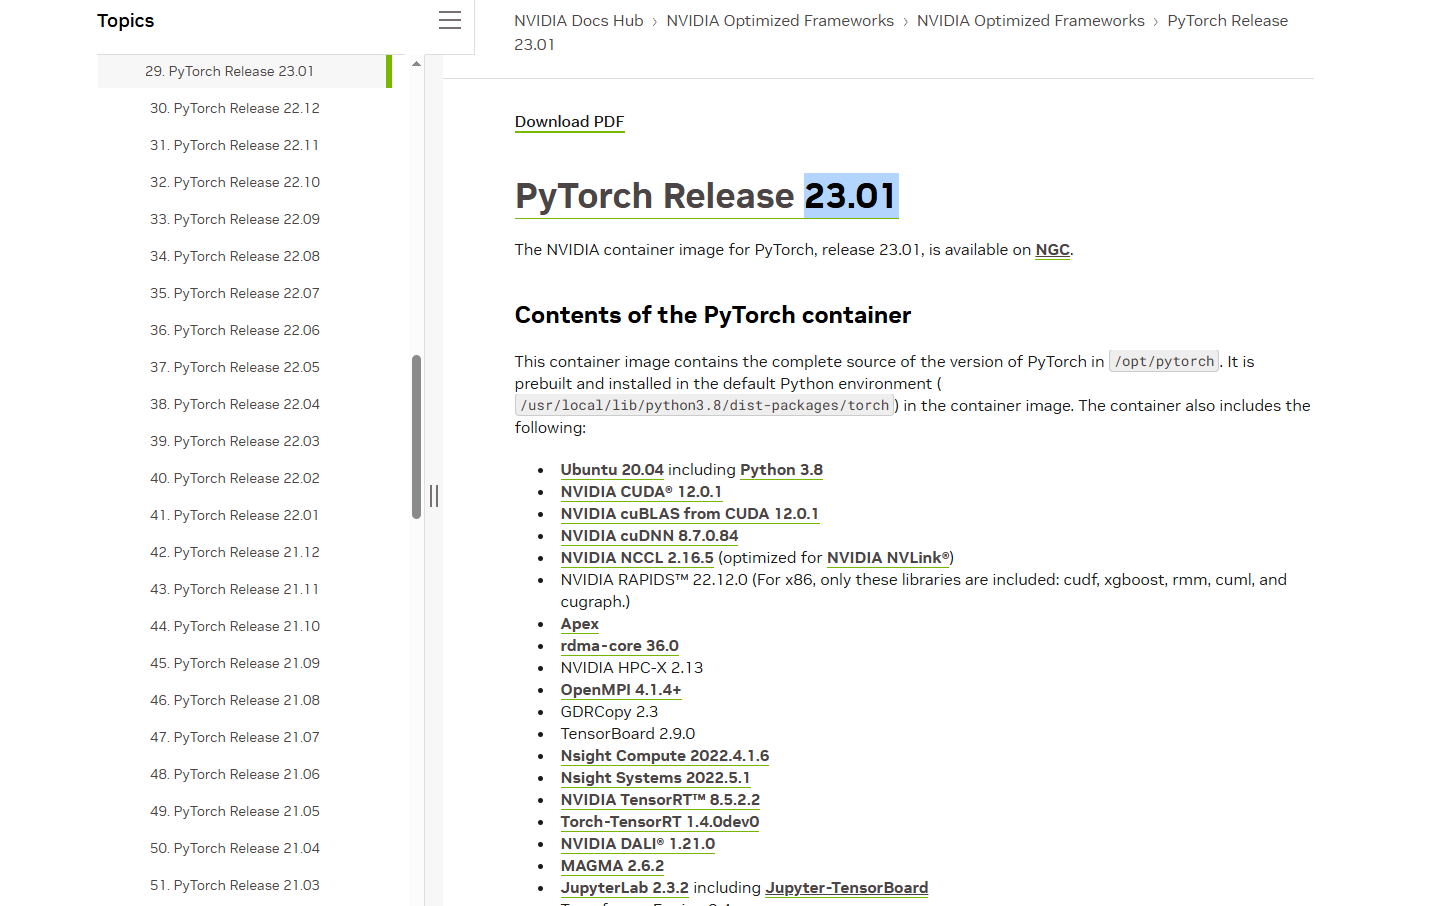Open the Apex link
Image resolution: width=1454 pixels, height=906 pixels.
(x=580, y=624)
